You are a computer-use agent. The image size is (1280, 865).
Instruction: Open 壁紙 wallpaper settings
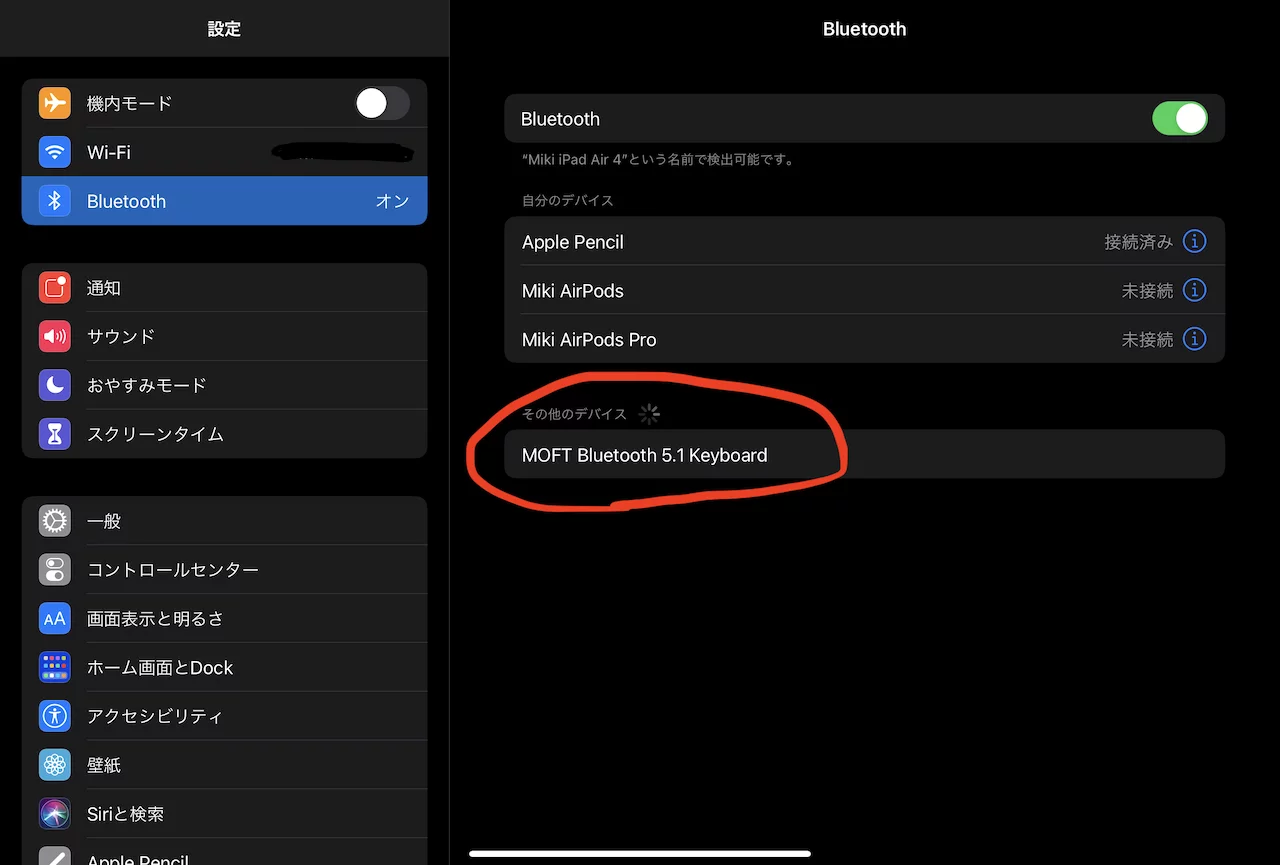(224, 765)
